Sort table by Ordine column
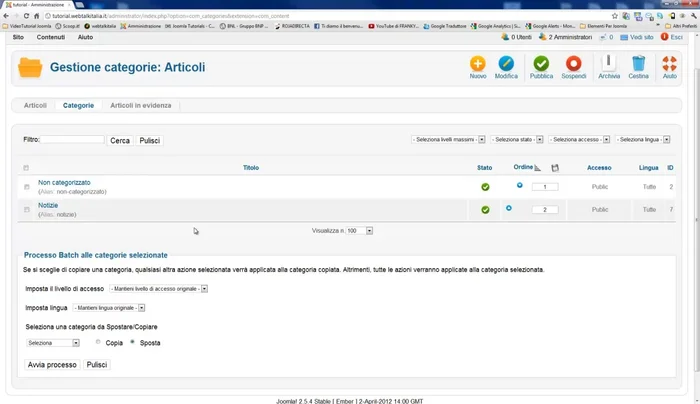The height and width of the screenshot is (404, 700). pyautogui.click(x=523, y=167)
